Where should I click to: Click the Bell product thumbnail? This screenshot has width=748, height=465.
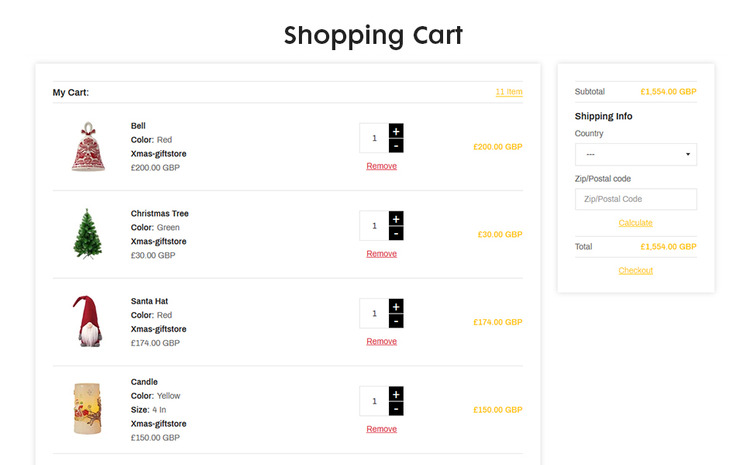coord(88,146)
